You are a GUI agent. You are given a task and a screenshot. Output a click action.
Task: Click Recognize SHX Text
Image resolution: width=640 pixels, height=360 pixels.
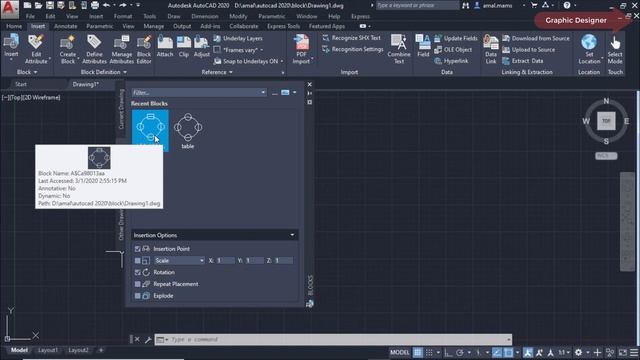click(351, 38)
